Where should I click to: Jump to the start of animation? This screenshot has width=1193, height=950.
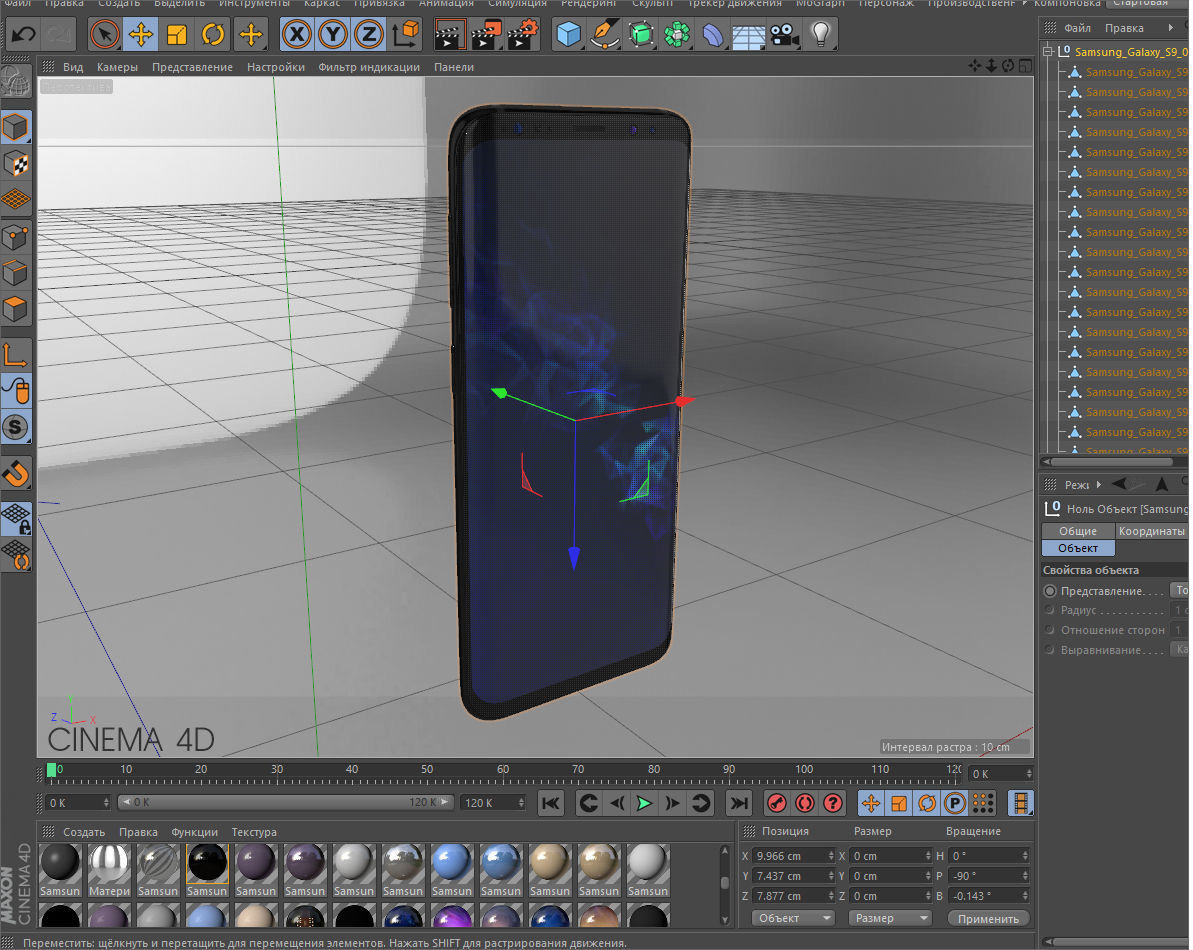click(x=551, y=803)
